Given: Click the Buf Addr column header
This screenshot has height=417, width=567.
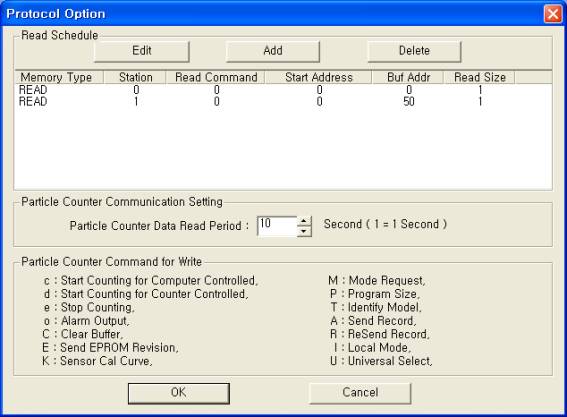Looking at the screenshot, I should point(408,77).
